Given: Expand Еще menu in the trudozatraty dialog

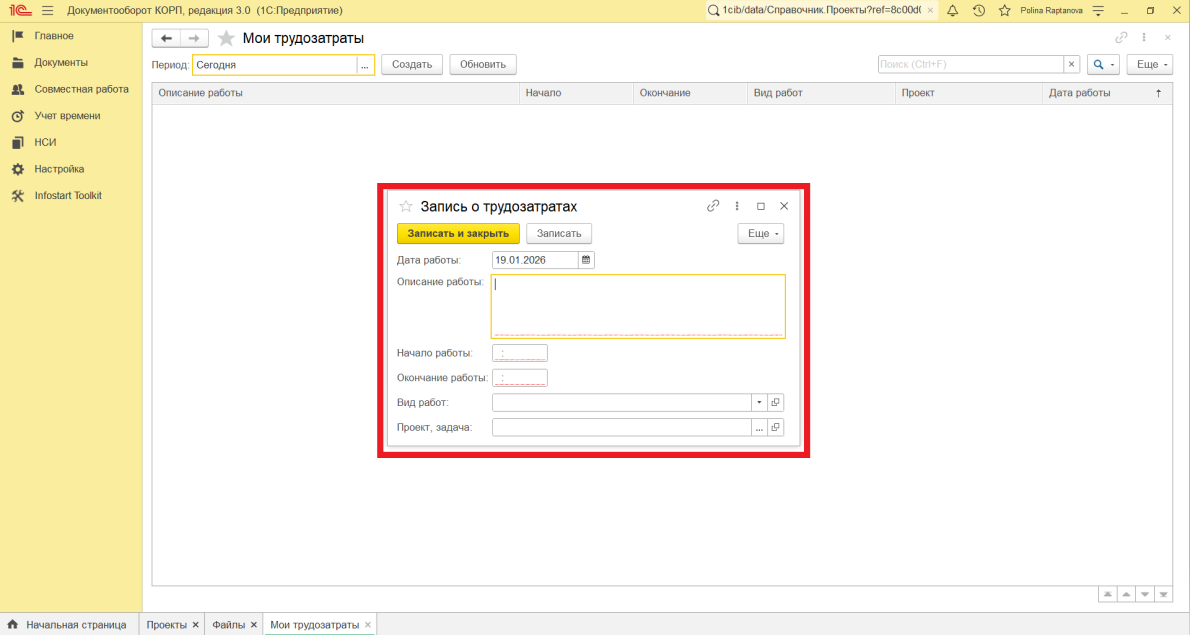Looking at the screenshot, I should tap(760, 233).
